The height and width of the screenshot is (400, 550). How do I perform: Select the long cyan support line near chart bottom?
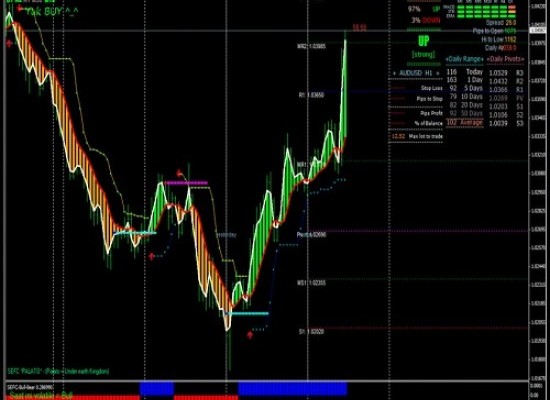(x=246, y=313)
